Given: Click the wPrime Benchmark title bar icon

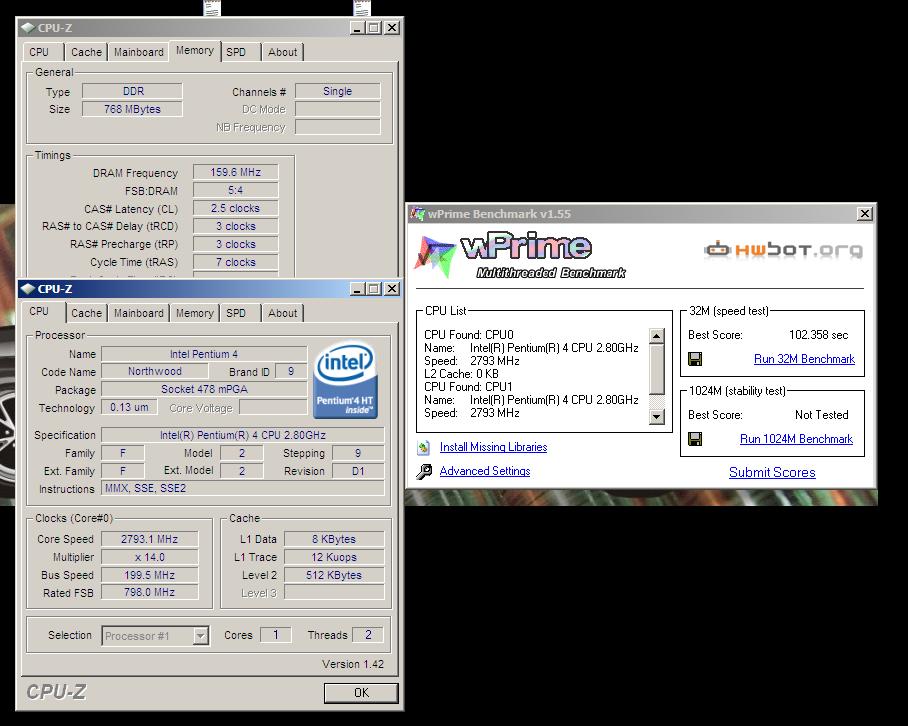Looking at the screenshot, I should pos(418,214).
